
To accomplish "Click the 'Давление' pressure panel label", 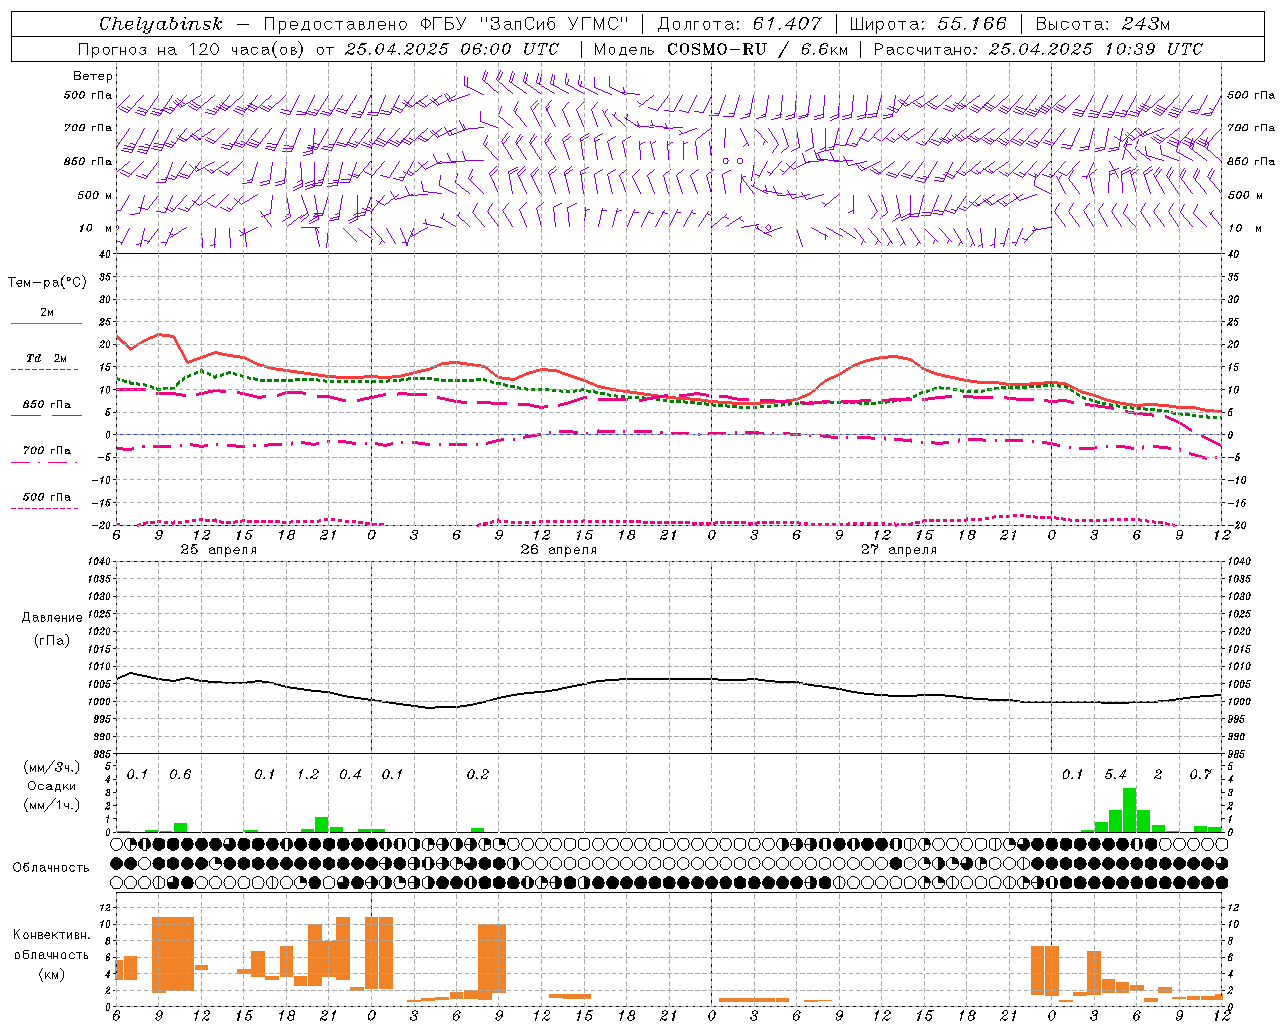I will [x=52, y=618].
